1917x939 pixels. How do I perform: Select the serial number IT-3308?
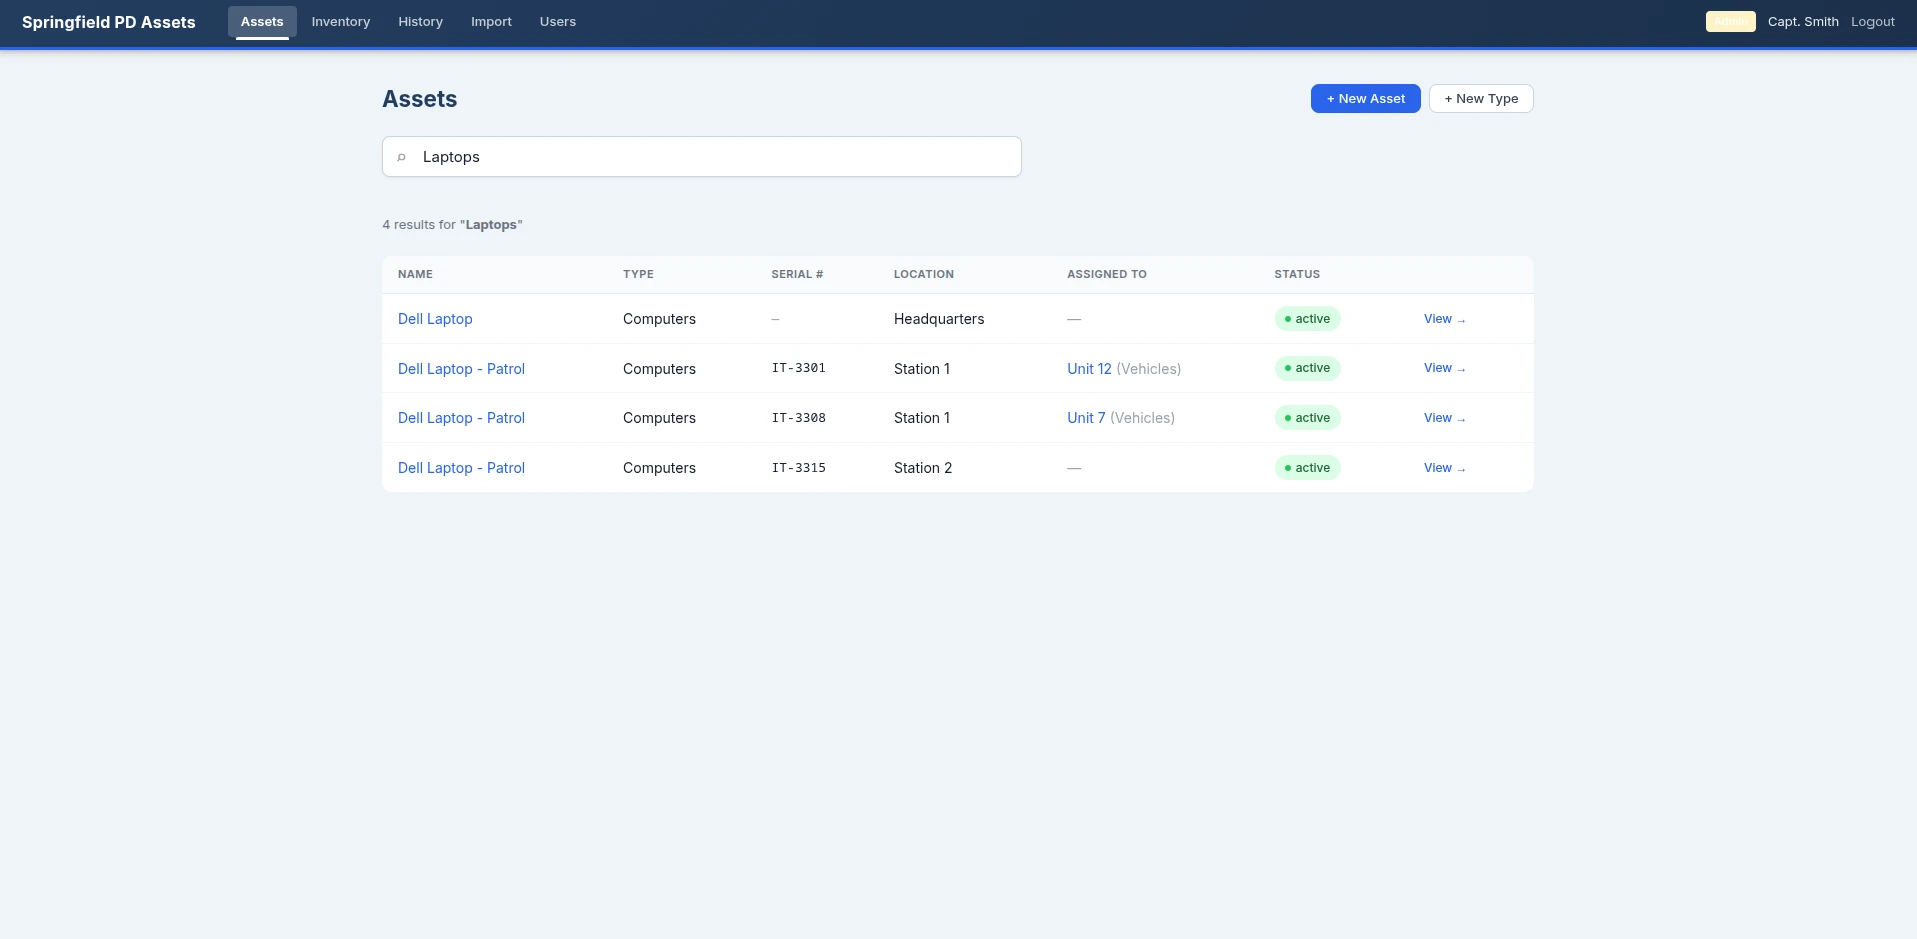pyautogui.click(x=798, y=418)
